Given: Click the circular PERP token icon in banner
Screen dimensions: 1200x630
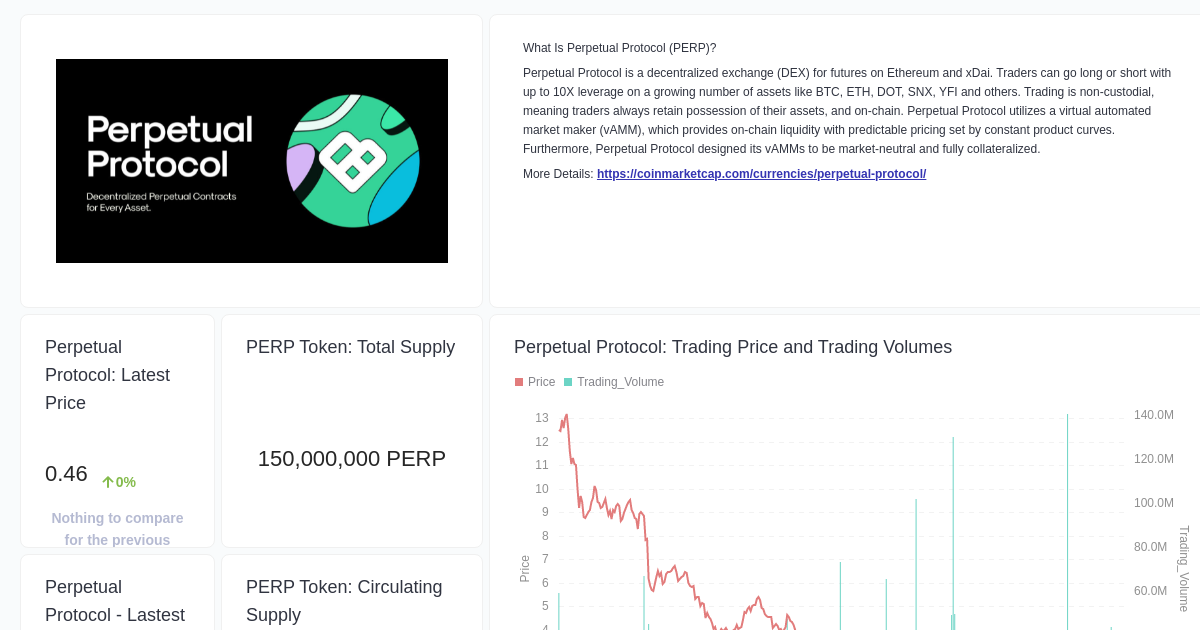Looking at the screenshot, I should [x=355, y=160].
